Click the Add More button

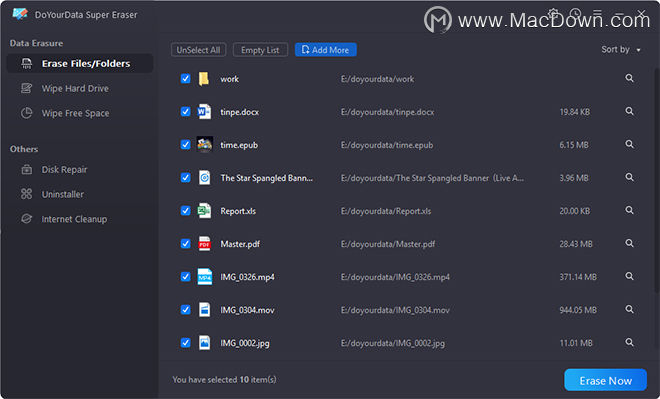click(325, 50)
